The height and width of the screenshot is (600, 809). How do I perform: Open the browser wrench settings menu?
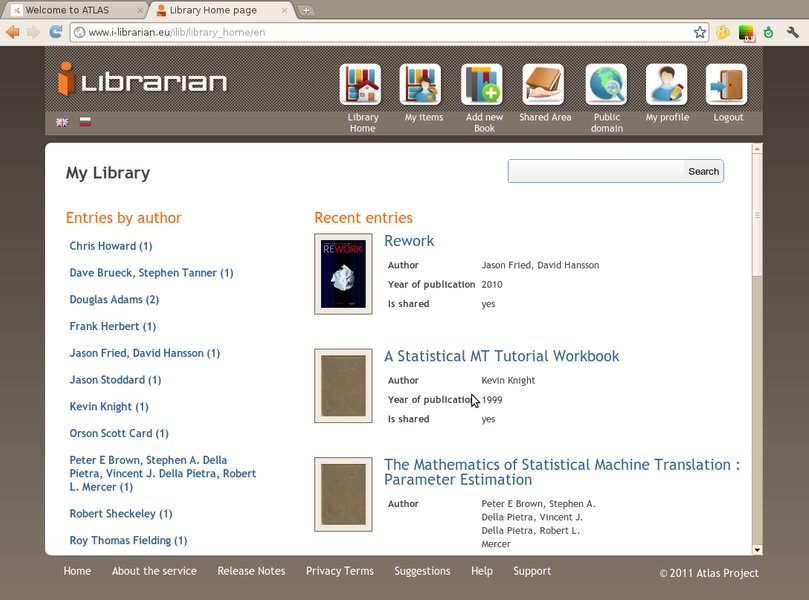tap(793, 32)
